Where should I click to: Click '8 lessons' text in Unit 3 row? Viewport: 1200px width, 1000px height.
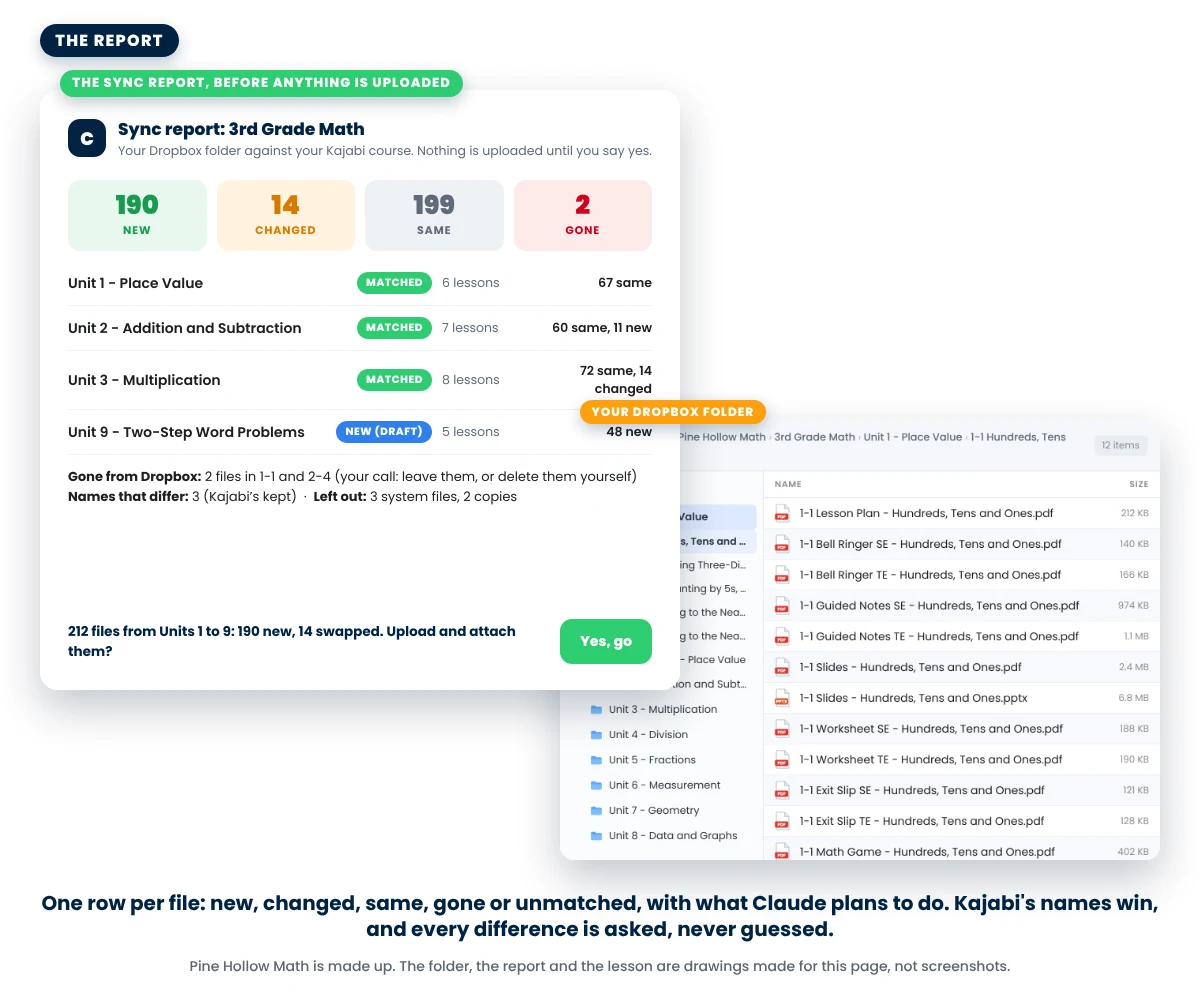[470, 380]
